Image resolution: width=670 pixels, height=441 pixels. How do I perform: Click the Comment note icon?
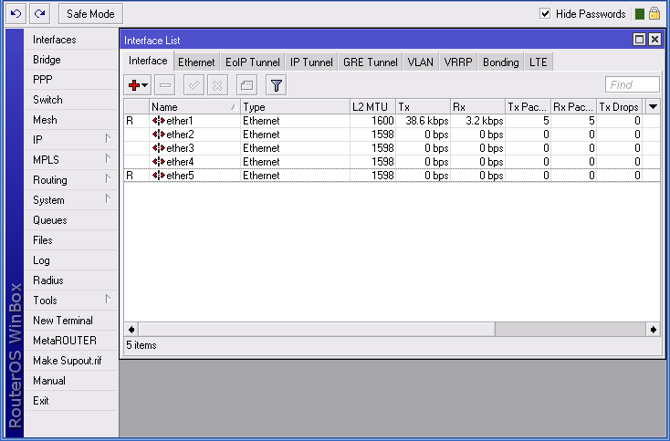tap(246, 86)
